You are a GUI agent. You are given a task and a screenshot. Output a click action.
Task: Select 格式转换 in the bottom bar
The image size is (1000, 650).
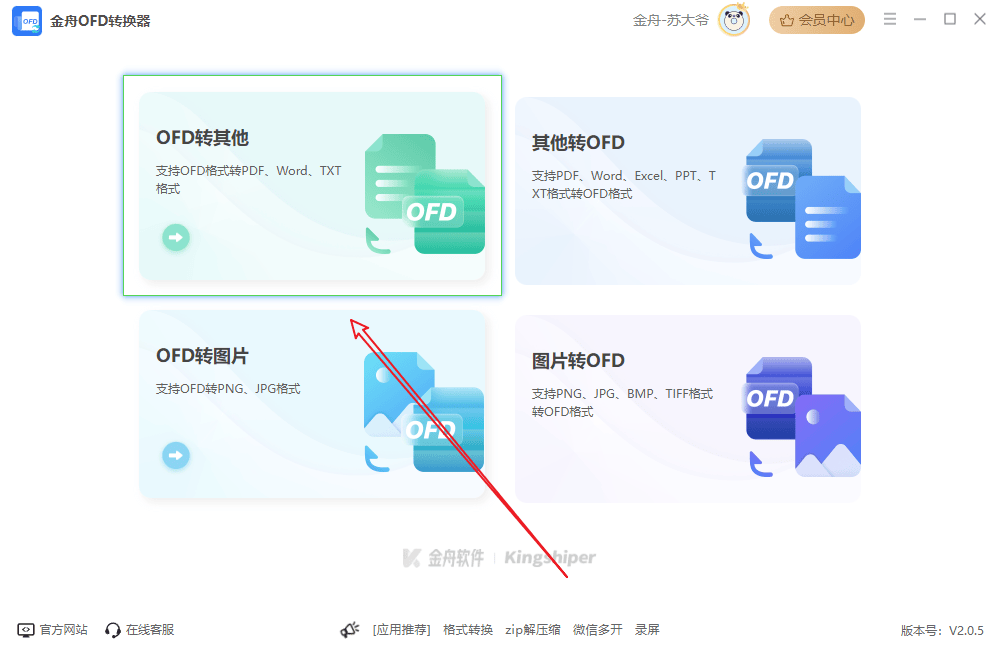tap(467, 629)
